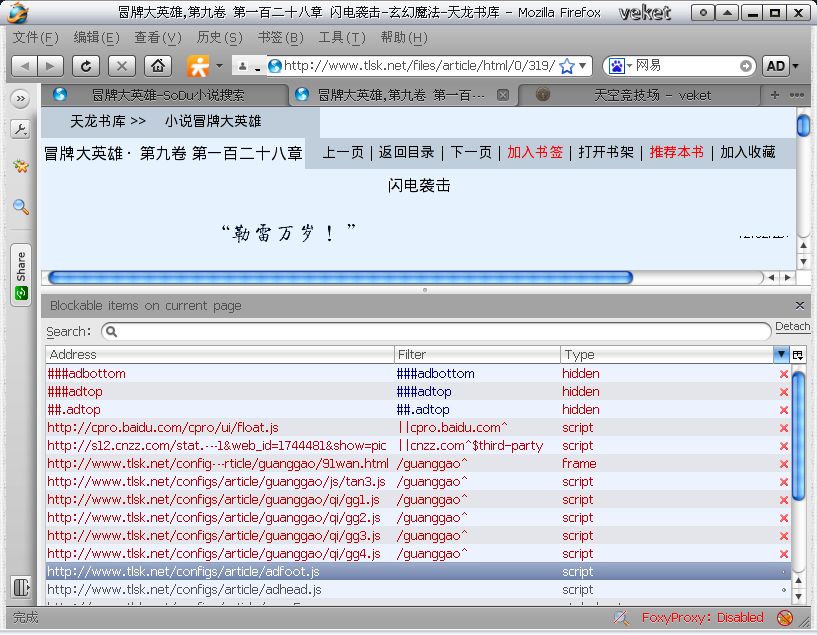This screenshot has width=817, height=635.
Task: Click the wrench icon in the sidebar
Action: coord(20,129)
